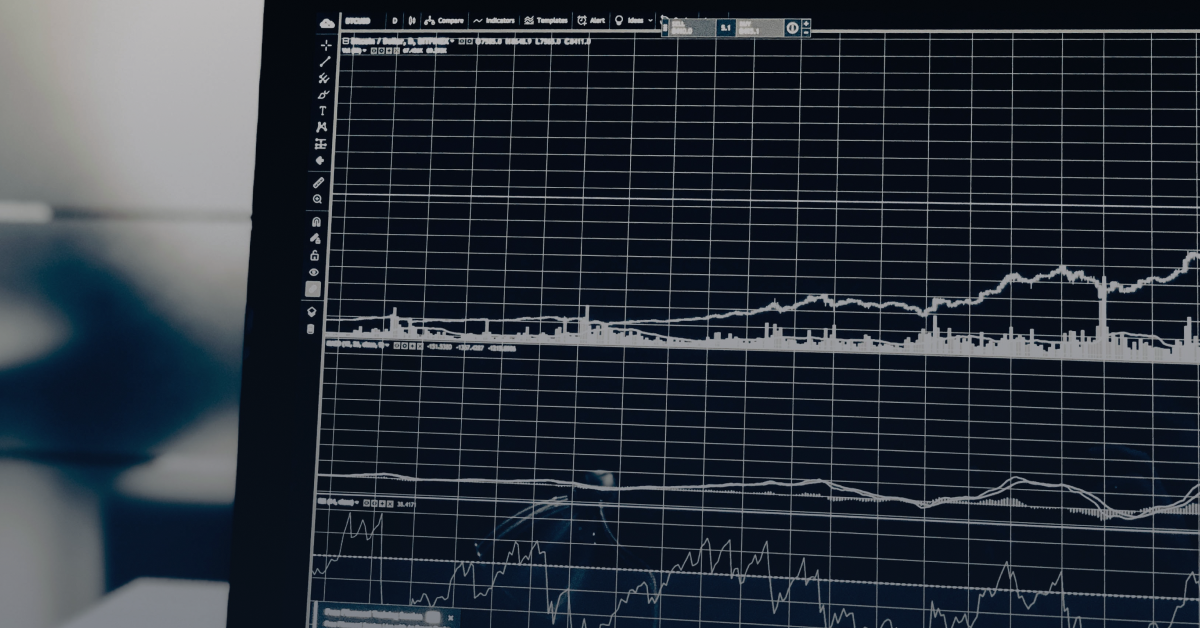Open the bar style candles icon
Screen dimensions: 1200x628
click(x=412, y=20)
